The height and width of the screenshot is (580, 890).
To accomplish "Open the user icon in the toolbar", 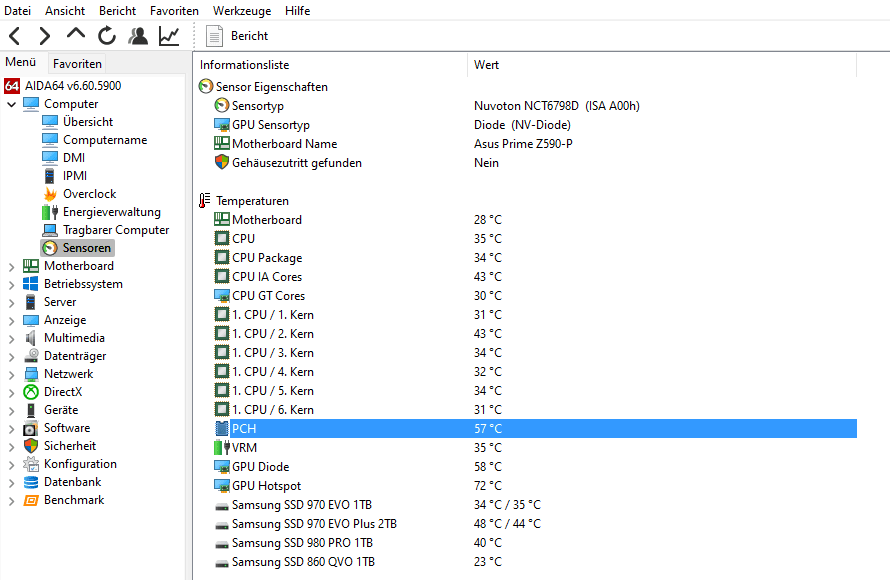I will click(x=138, y=36).
